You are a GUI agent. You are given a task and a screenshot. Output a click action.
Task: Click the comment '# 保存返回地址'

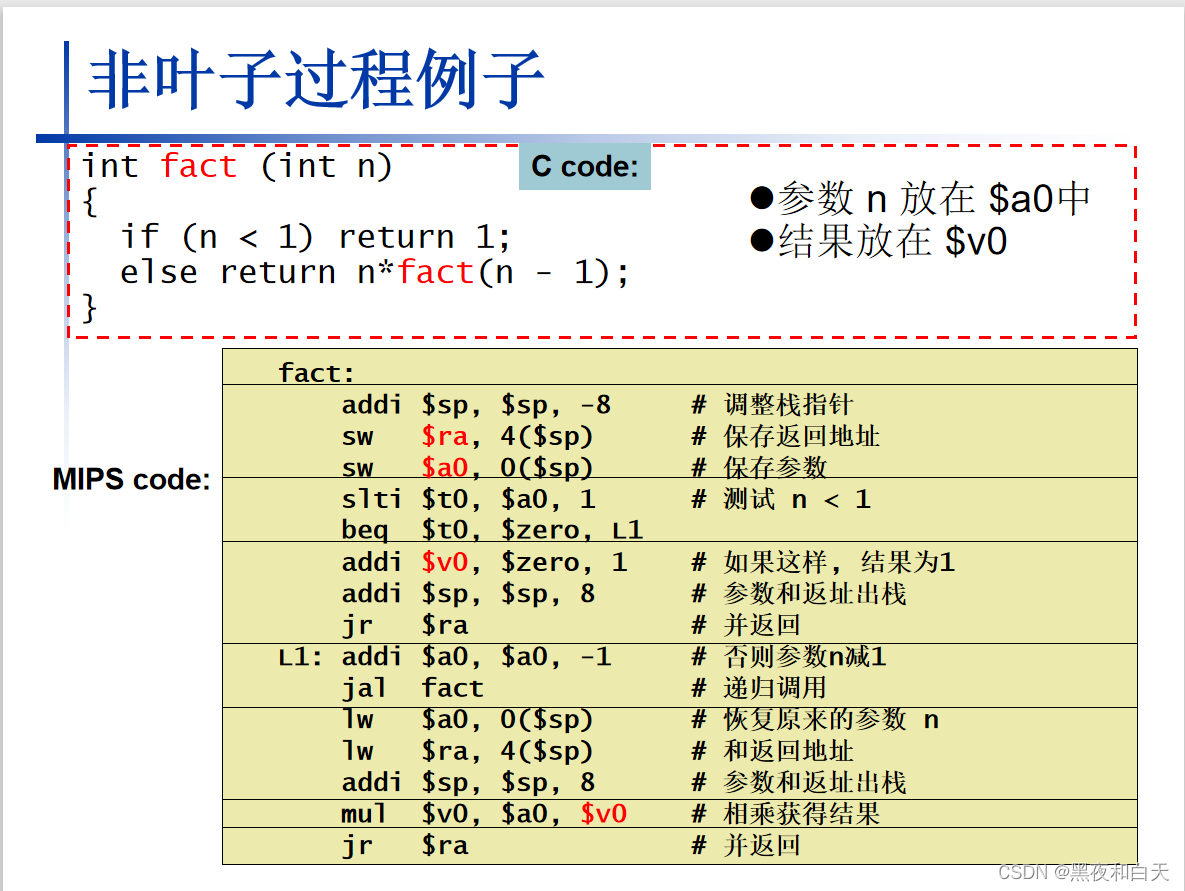[x=785, y=437]
